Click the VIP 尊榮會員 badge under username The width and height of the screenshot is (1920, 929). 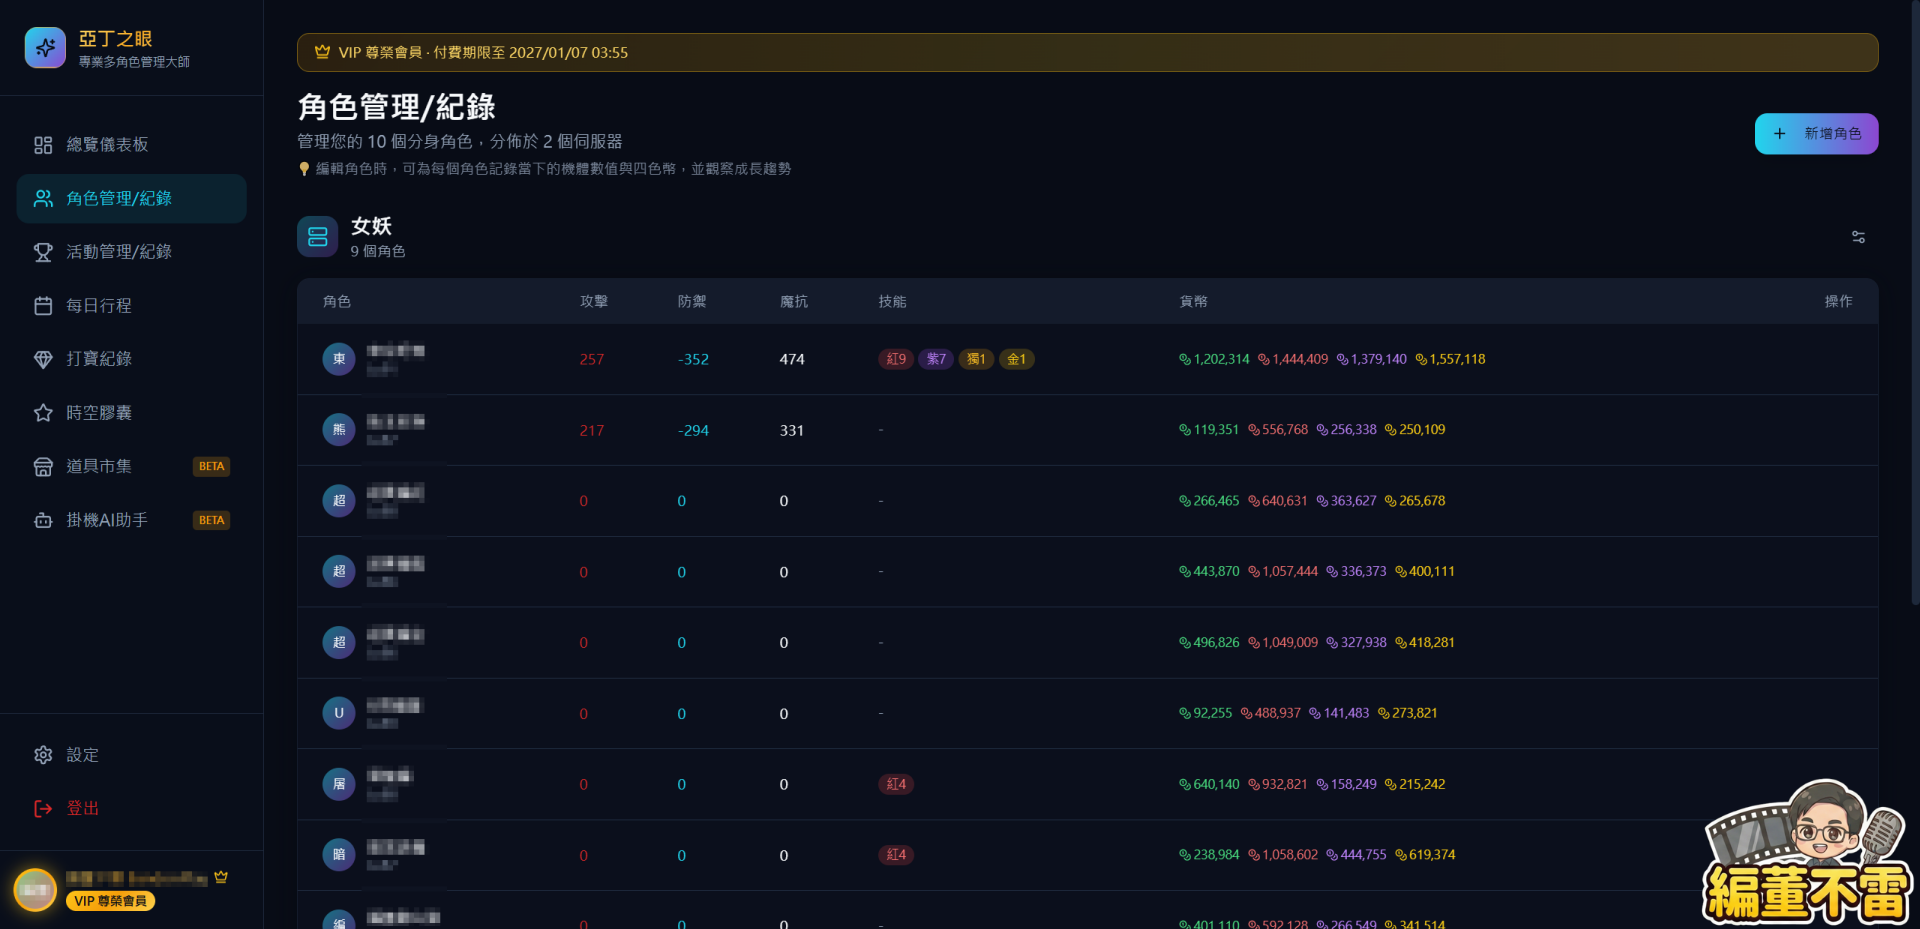110,901
